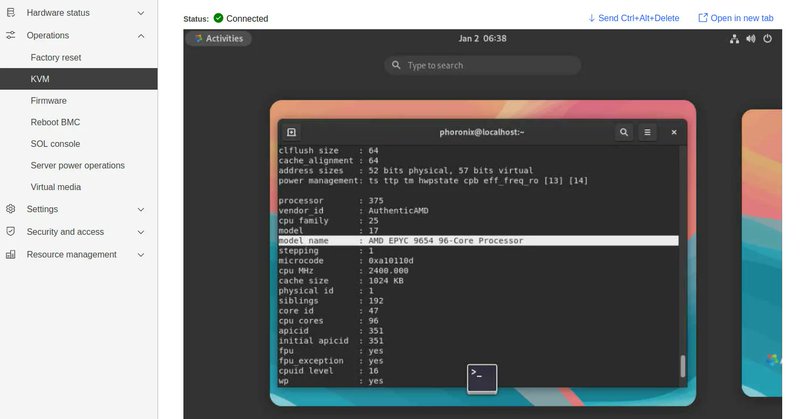This screenshot has width=800, height=419.
Task: Open a new tab in terminal window
Action: click(x=291, y=132)
